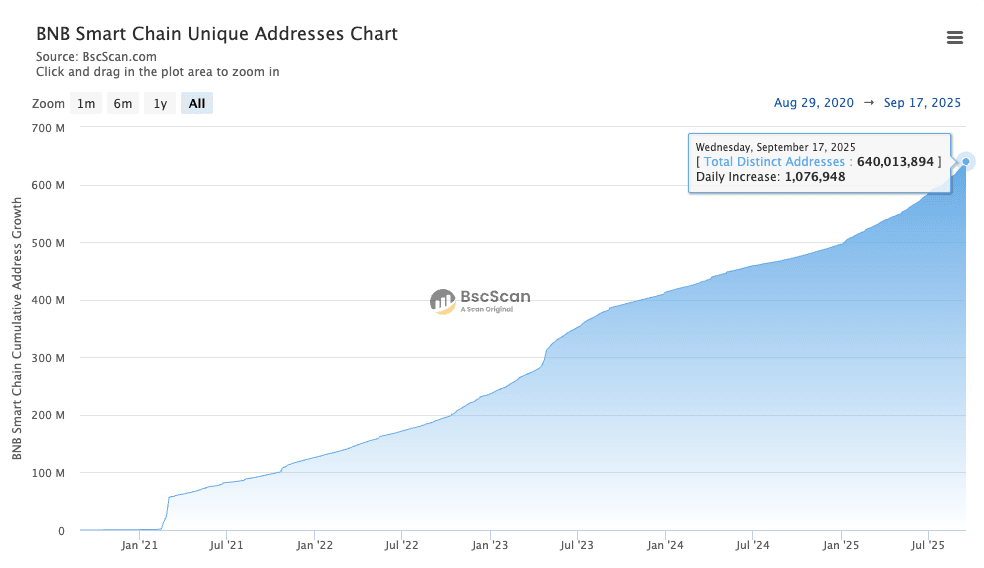Open the chart context hamburger menu
984x568 pixels.
[x=955, y=38]
